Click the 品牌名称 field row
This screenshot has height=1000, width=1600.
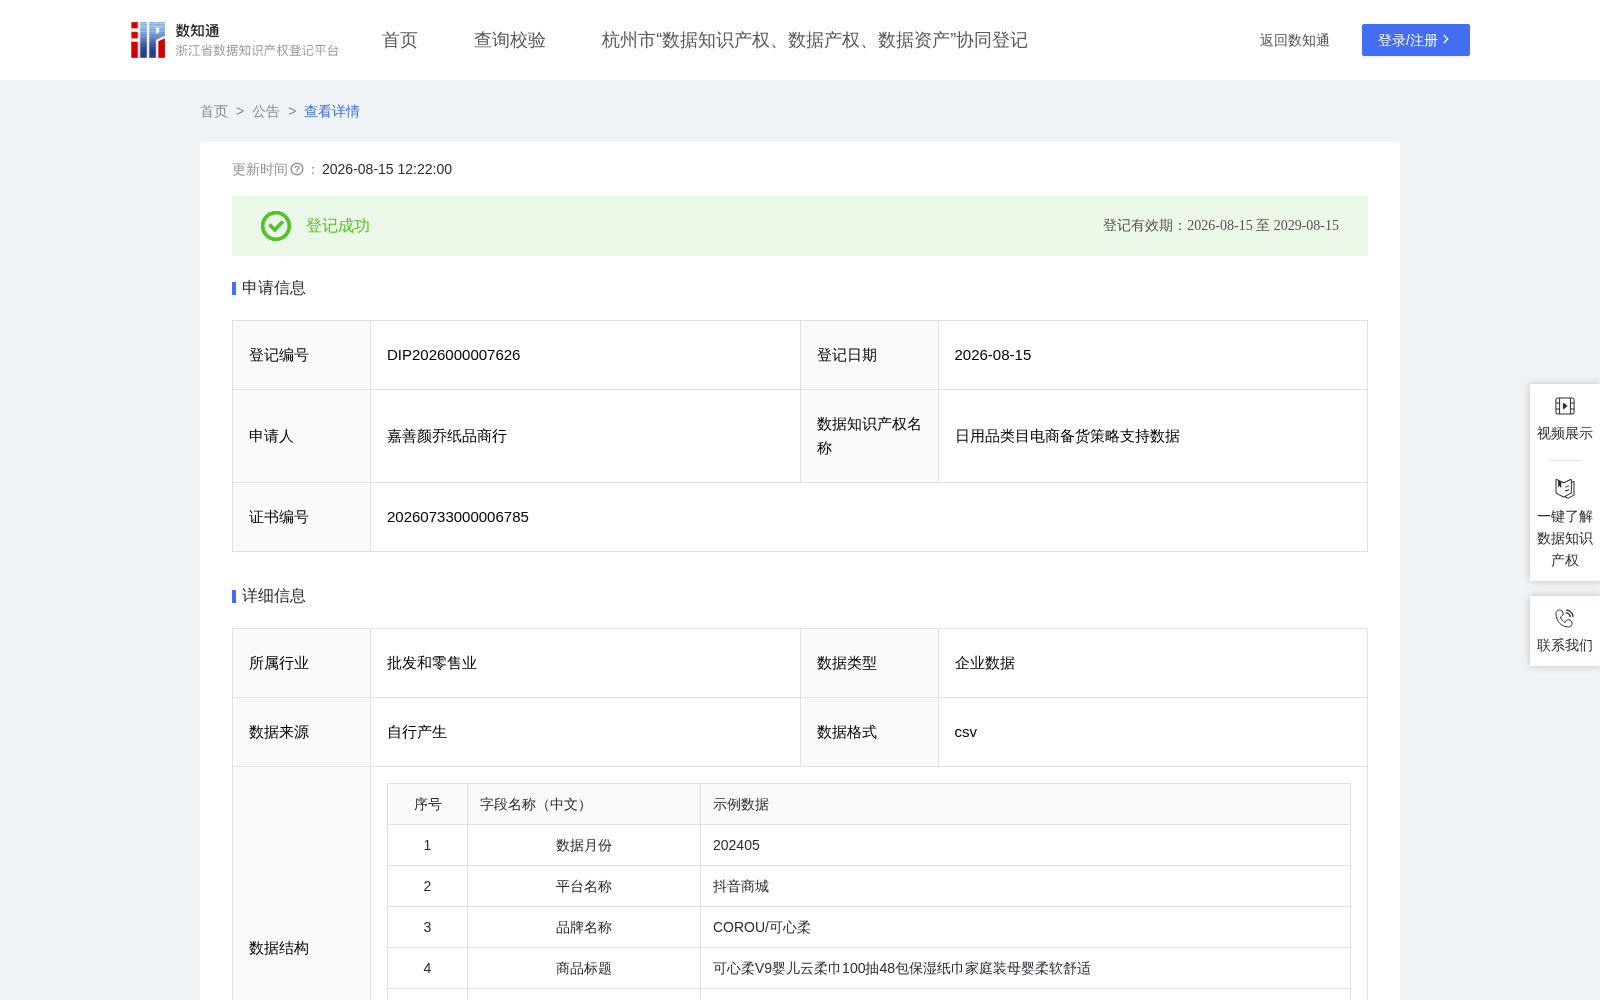click(x=869, y=927)
